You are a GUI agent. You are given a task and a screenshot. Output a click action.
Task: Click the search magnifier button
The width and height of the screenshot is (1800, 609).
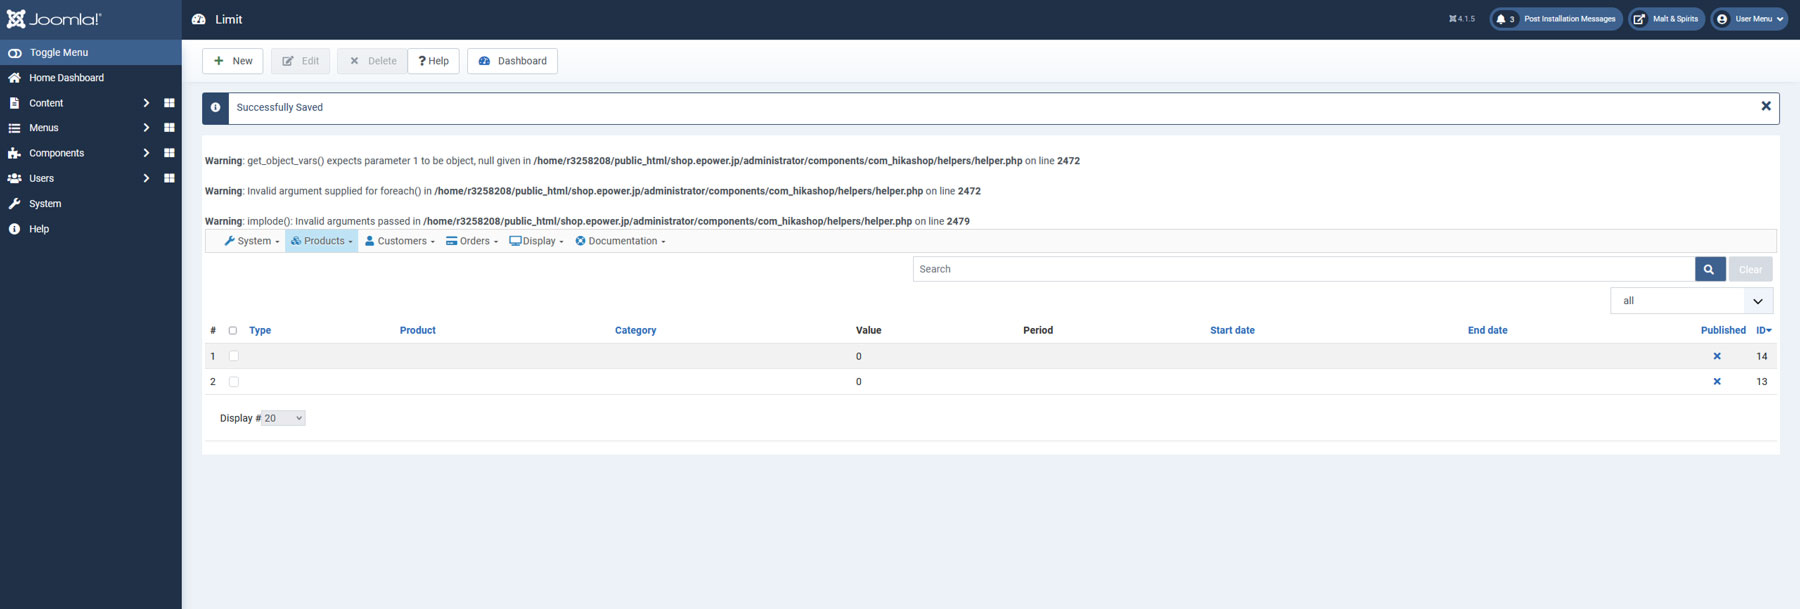1709,269
